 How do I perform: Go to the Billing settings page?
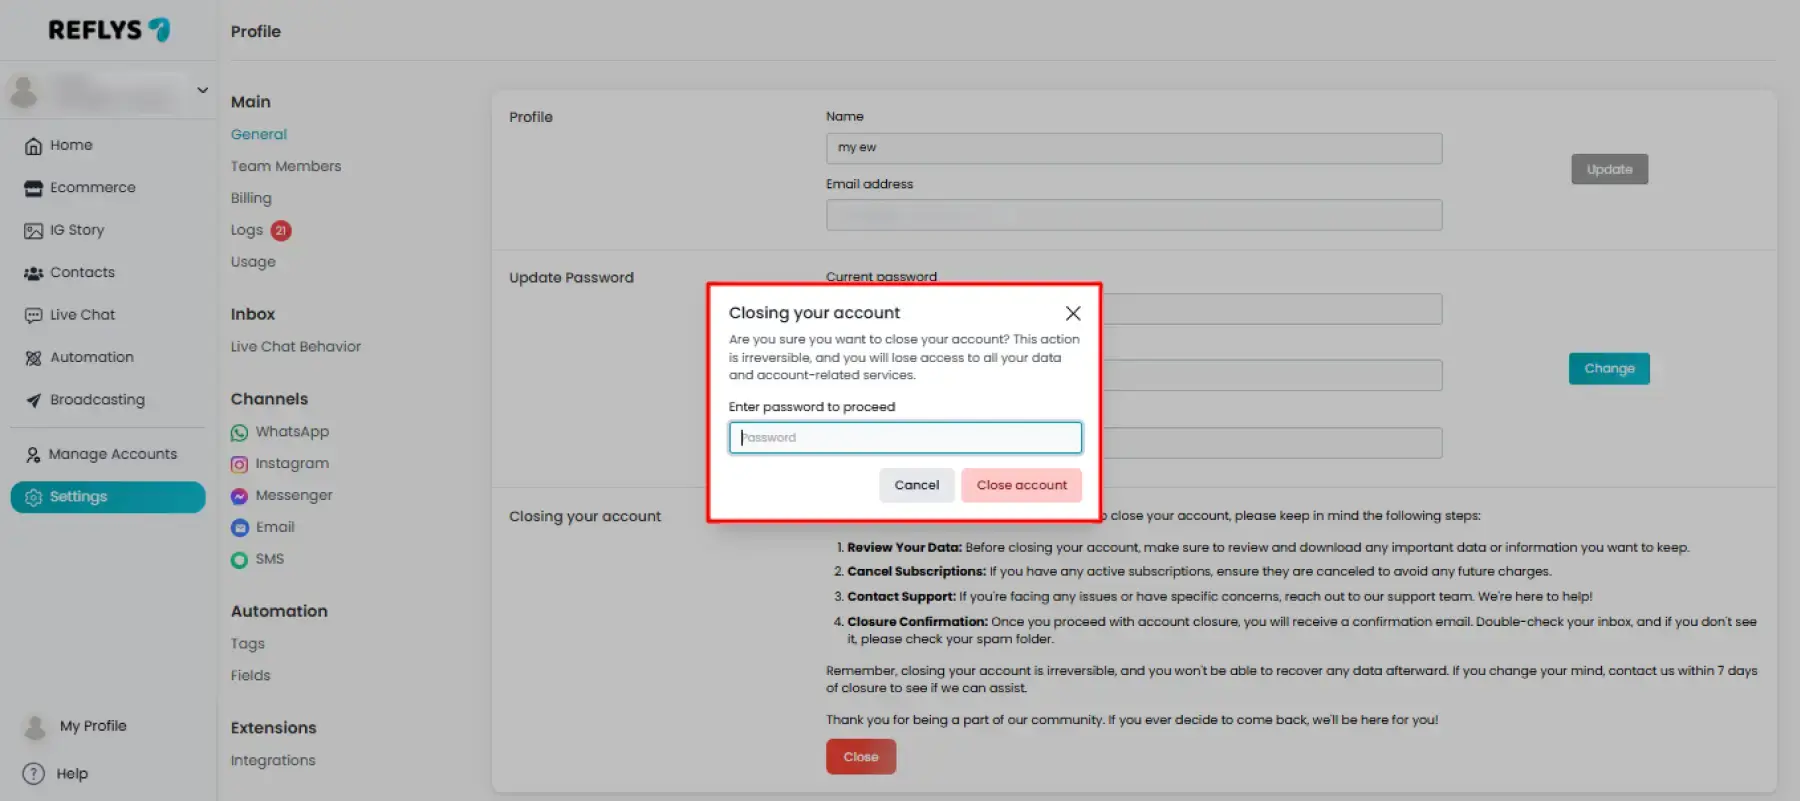[251, 198]
